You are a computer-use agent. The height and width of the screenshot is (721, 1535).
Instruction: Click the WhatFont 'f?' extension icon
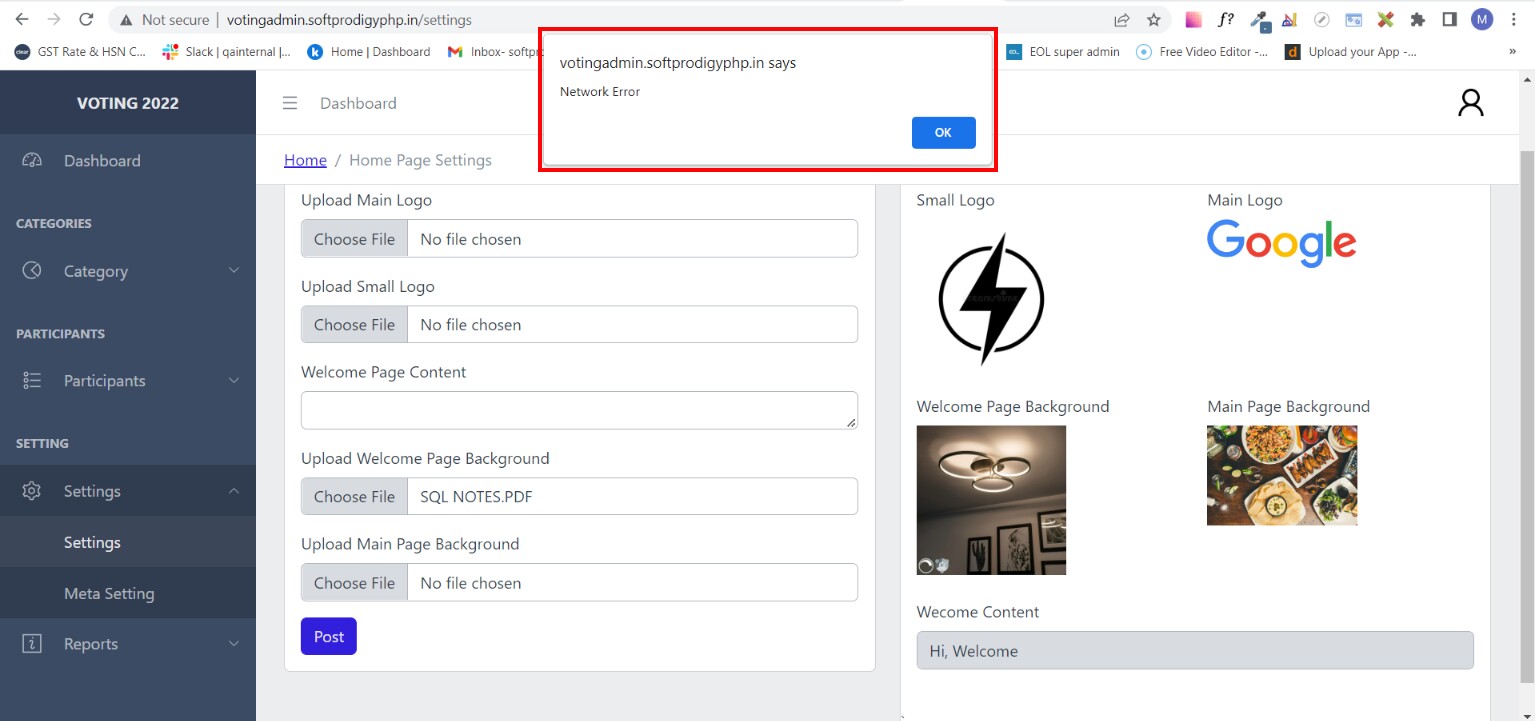1226,19
